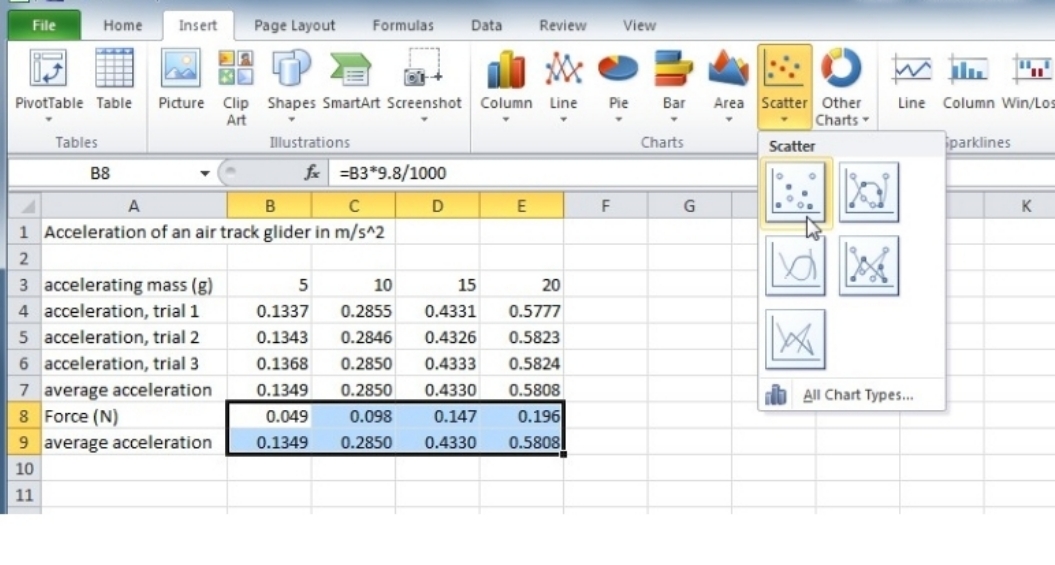Select column A header

pos(134,206)
